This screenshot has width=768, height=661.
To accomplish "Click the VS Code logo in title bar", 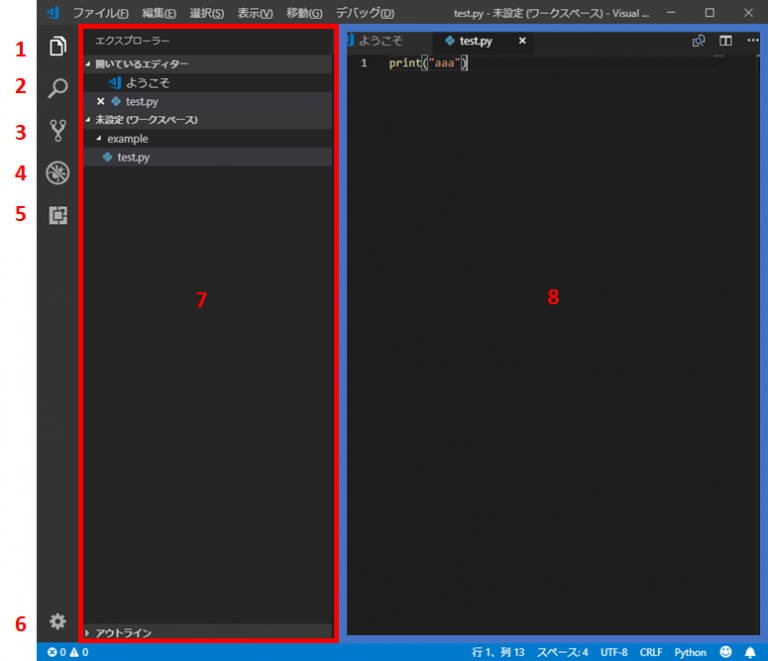I will [x=52, y=13].
